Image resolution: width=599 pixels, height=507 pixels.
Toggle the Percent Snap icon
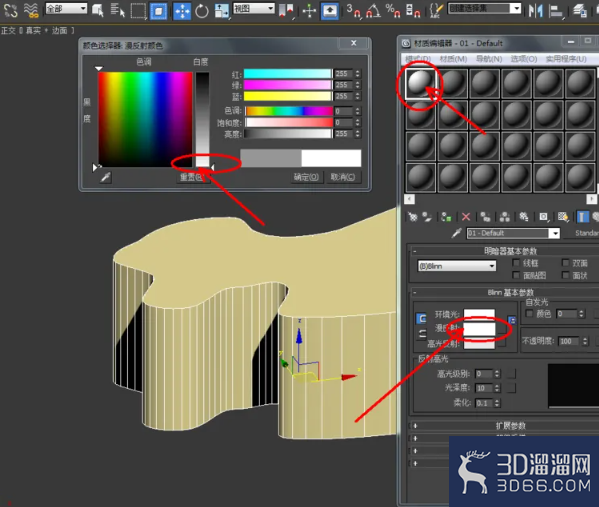pos(393,10)
